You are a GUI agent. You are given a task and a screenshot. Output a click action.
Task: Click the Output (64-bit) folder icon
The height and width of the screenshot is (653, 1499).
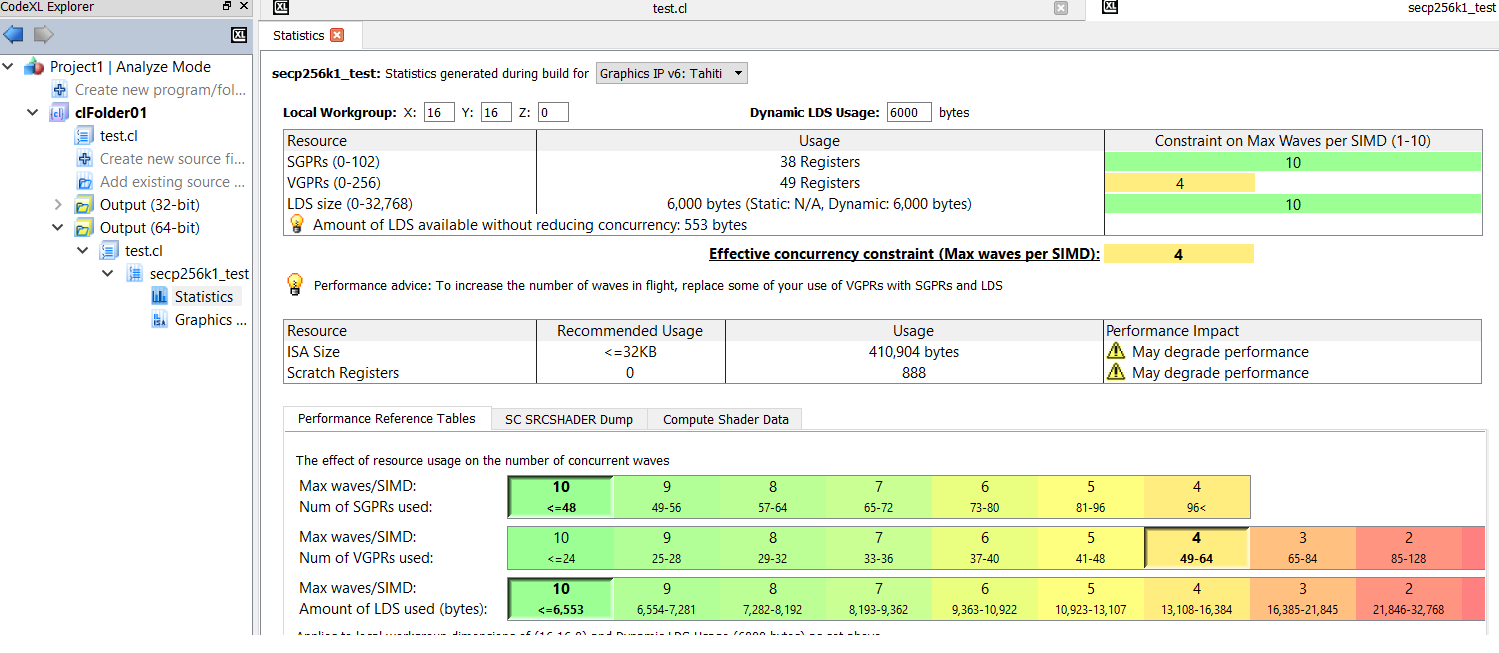84,228
